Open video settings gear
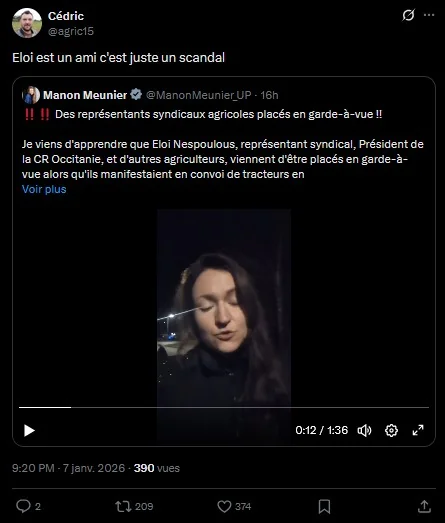The image size is (445, 523). [x=391, y=430]
